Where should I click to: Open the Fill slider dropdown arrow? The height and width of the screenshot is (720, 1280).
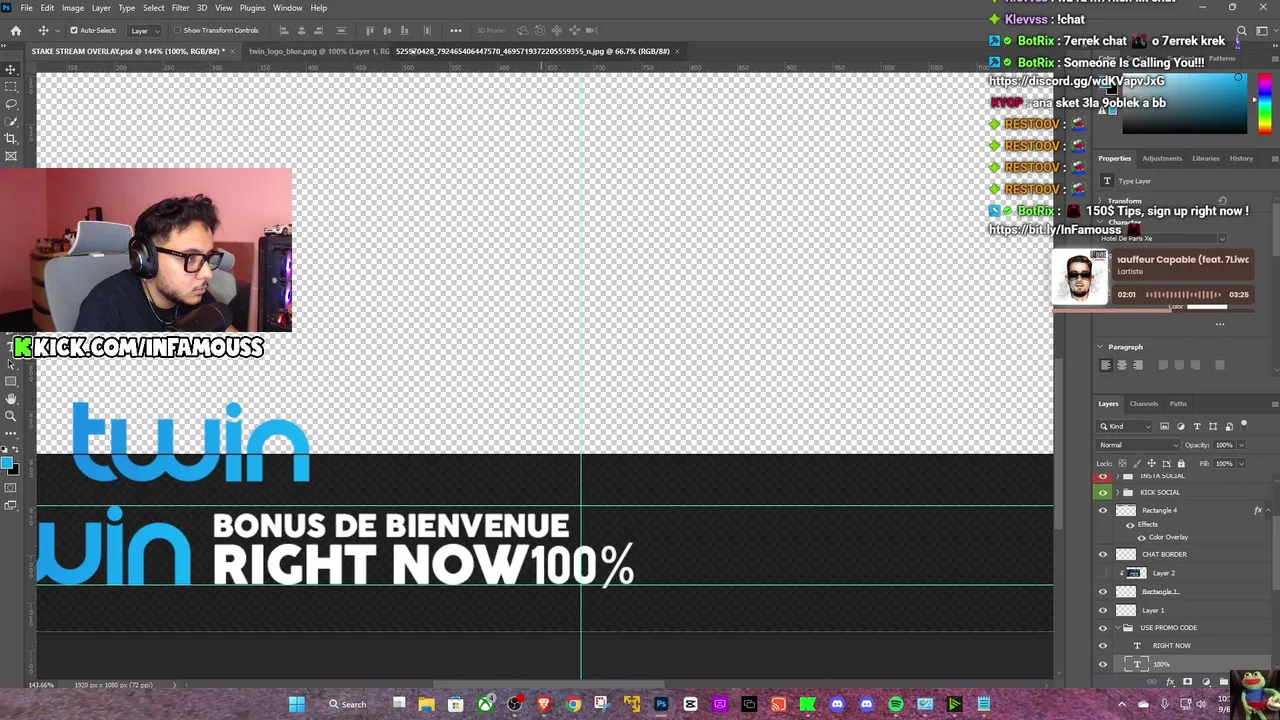[1241, 463]
